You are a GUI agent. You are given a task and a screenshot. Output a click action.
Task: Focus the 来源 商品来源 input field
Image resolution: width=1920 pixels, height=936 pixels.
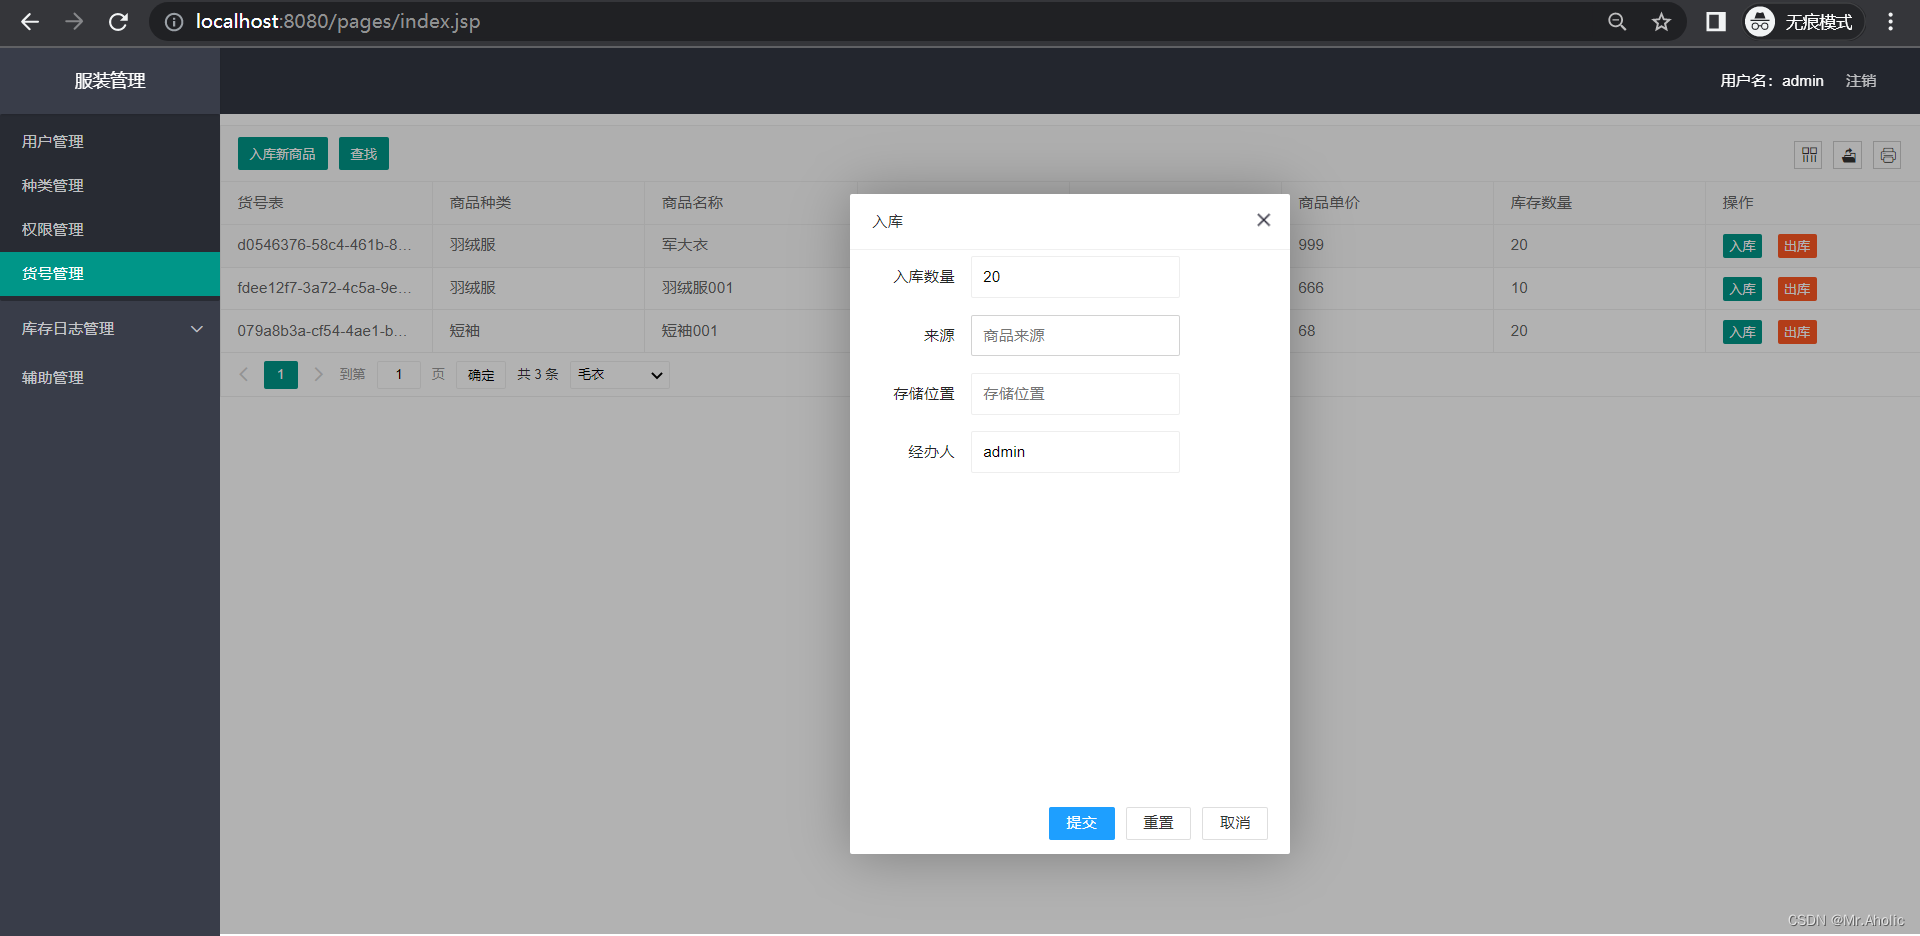pos(1075,336)
